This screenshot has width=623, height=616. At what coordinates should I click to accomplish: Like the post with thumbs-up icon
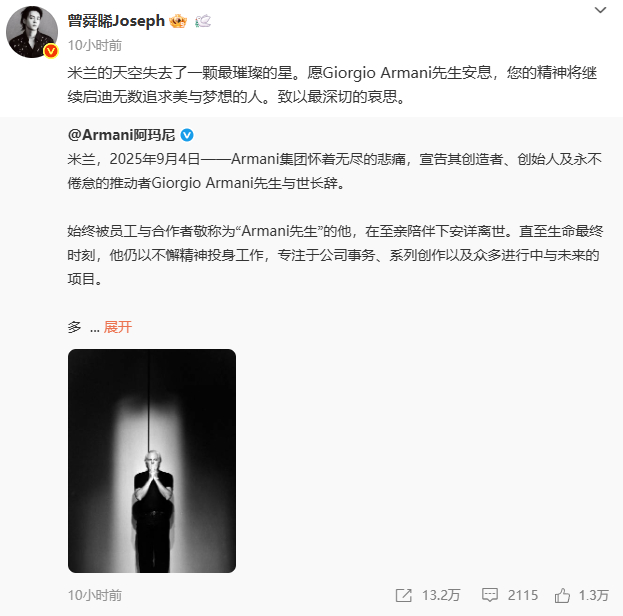[562, 595]
